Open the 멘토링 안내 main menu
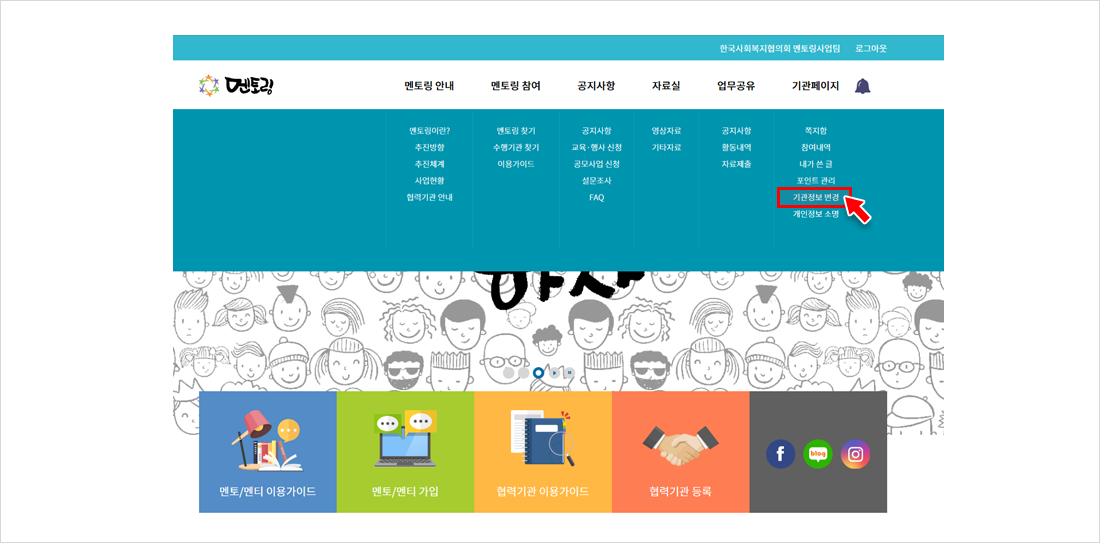Image resolution: width=1100 pixels, height=543 pixels. coord(429,86)
